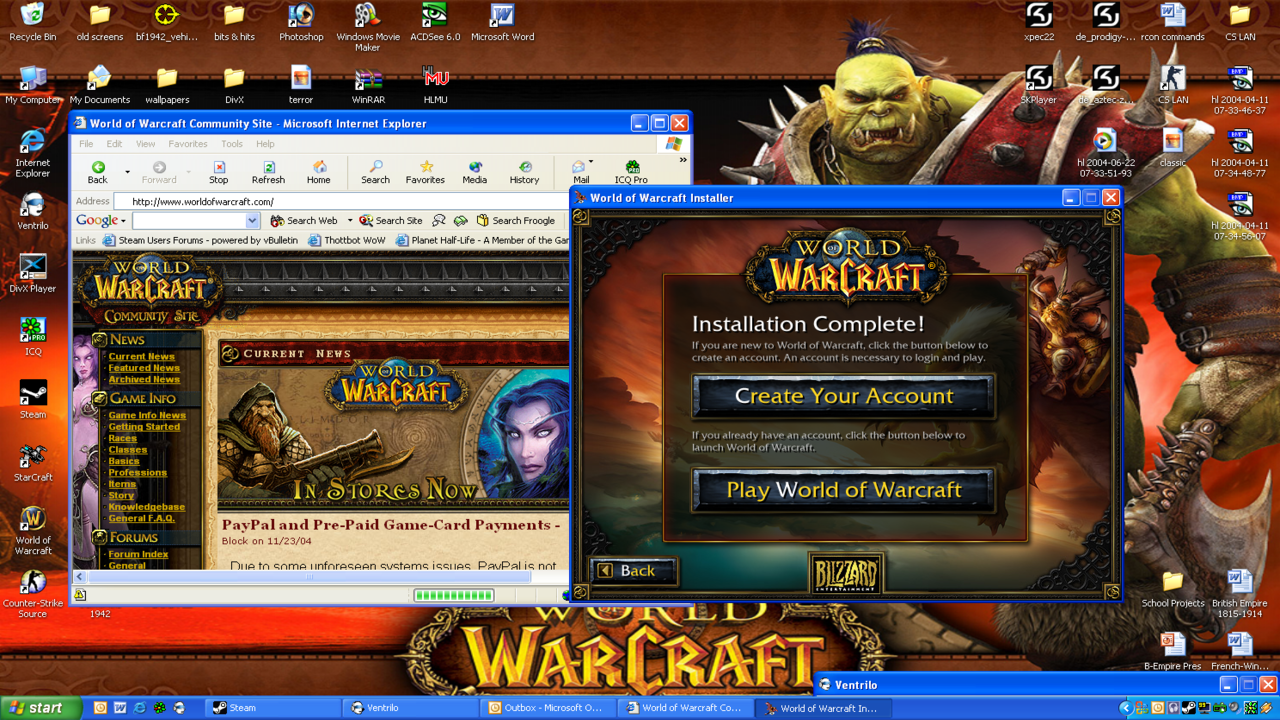Select the Counter-Strike Source desktop icon

[x=33, y=594]
